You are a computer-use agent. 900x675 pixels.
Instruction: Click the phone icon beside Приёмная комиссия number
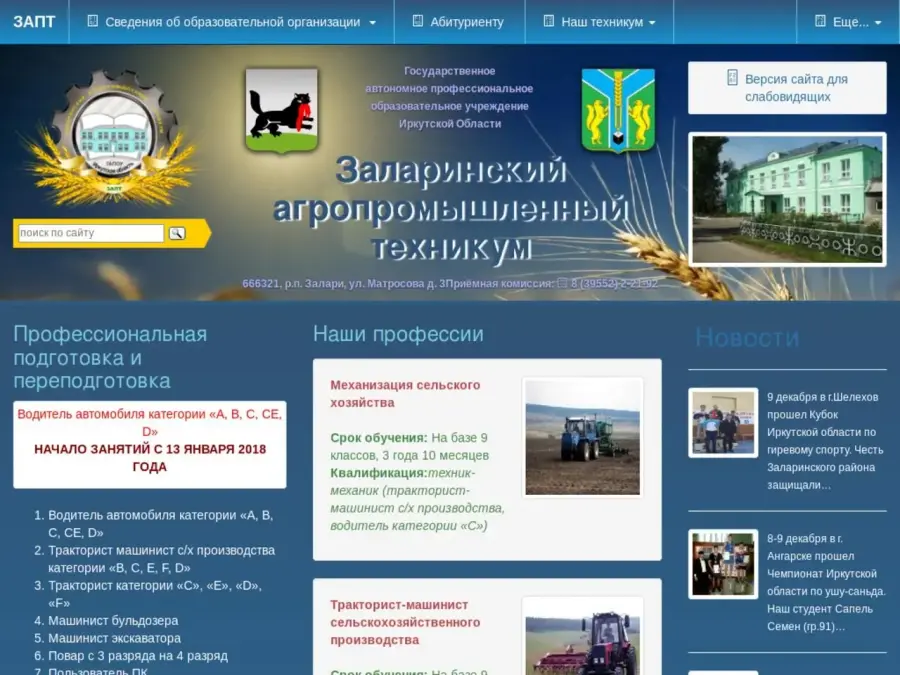[562, 283]
